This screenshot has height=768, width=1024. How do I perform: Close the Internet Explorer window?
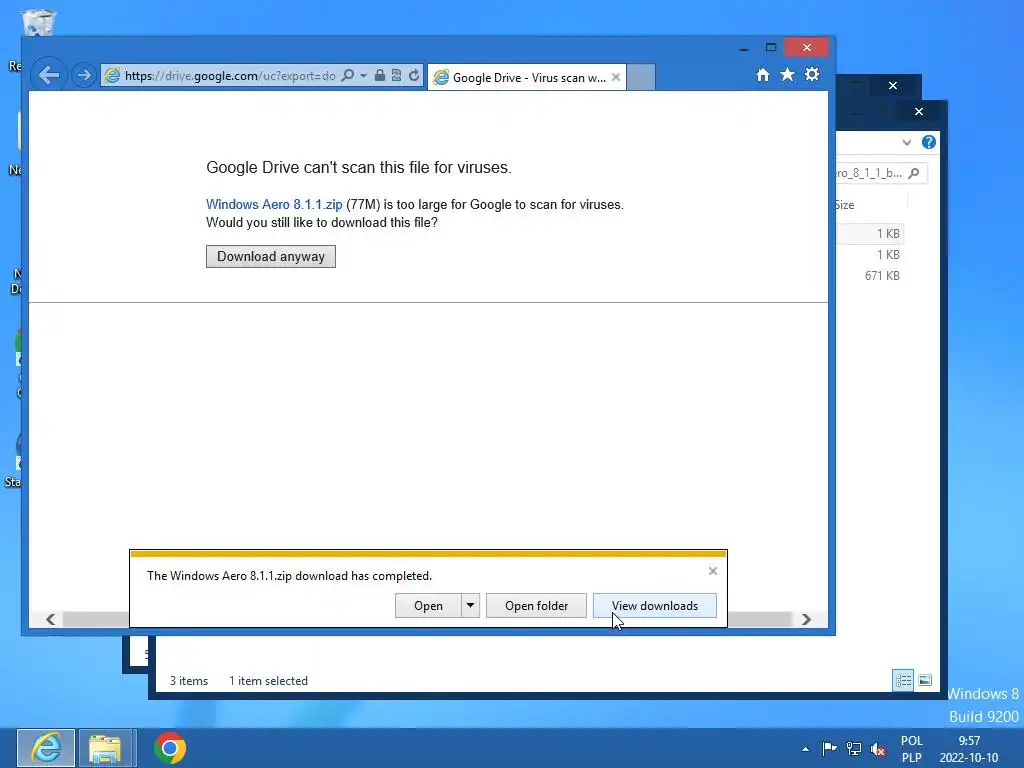point(807,48)
